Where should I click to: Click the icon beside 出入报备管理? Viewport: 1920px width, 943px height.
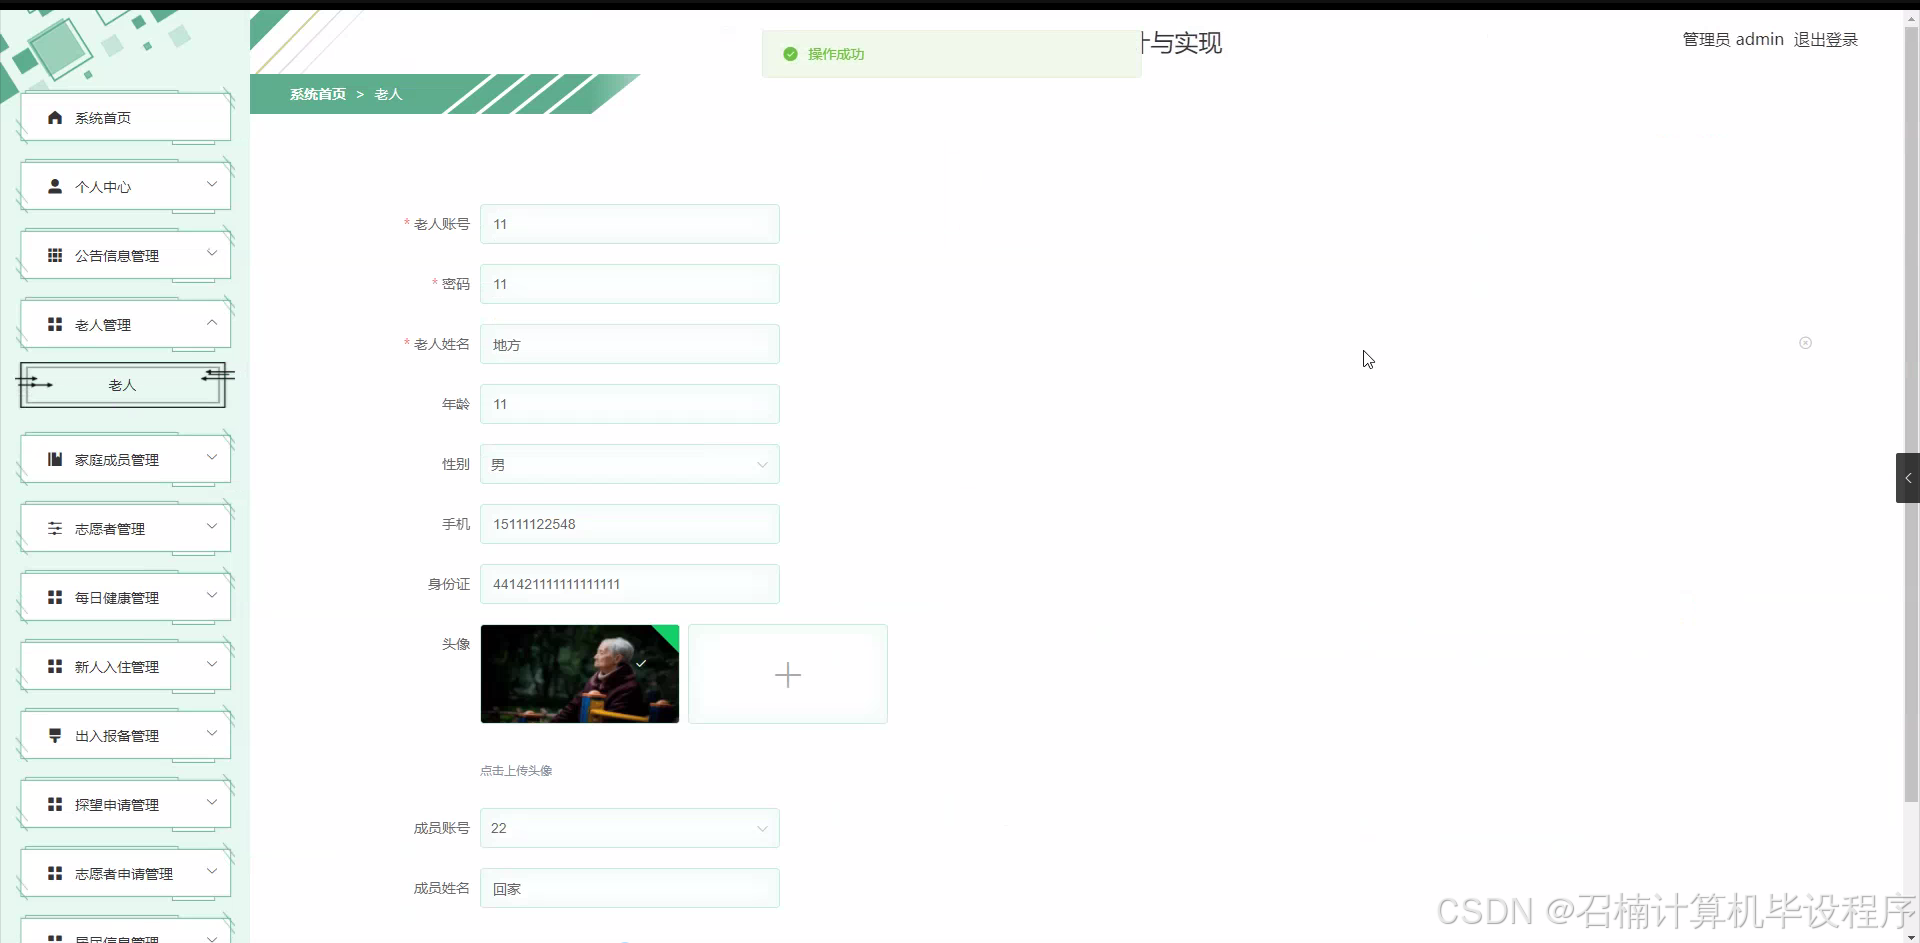[x=55, y=736]
